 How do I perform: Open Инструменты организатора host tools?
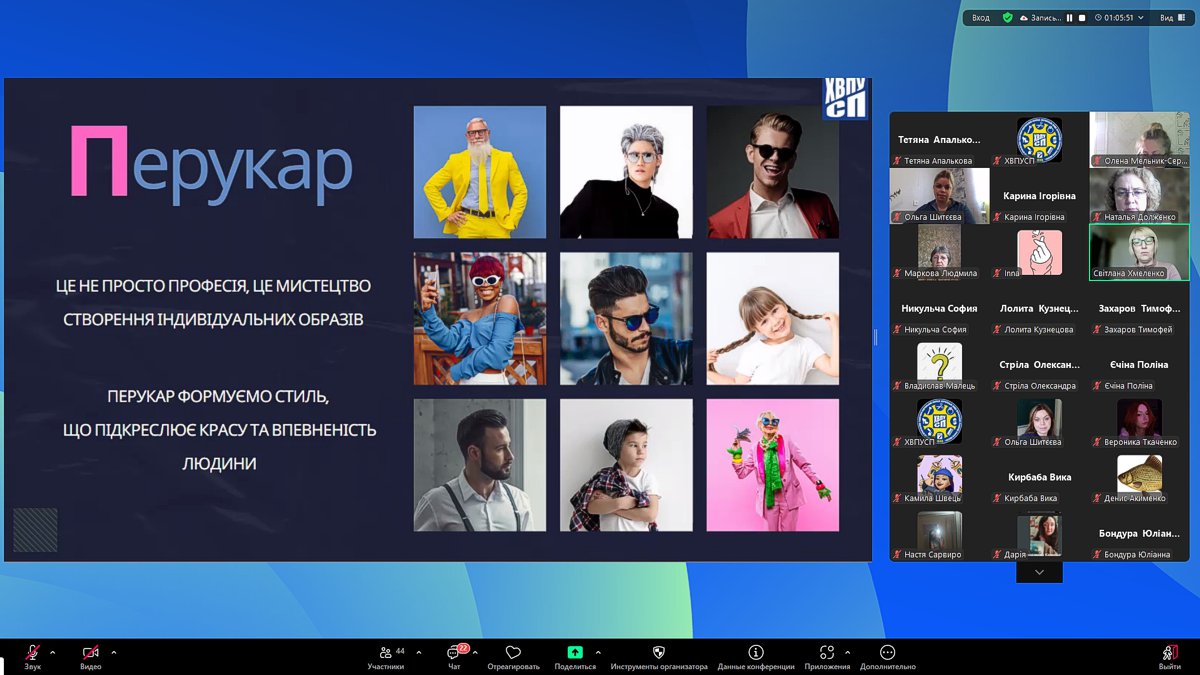click(x=659, y=657)
